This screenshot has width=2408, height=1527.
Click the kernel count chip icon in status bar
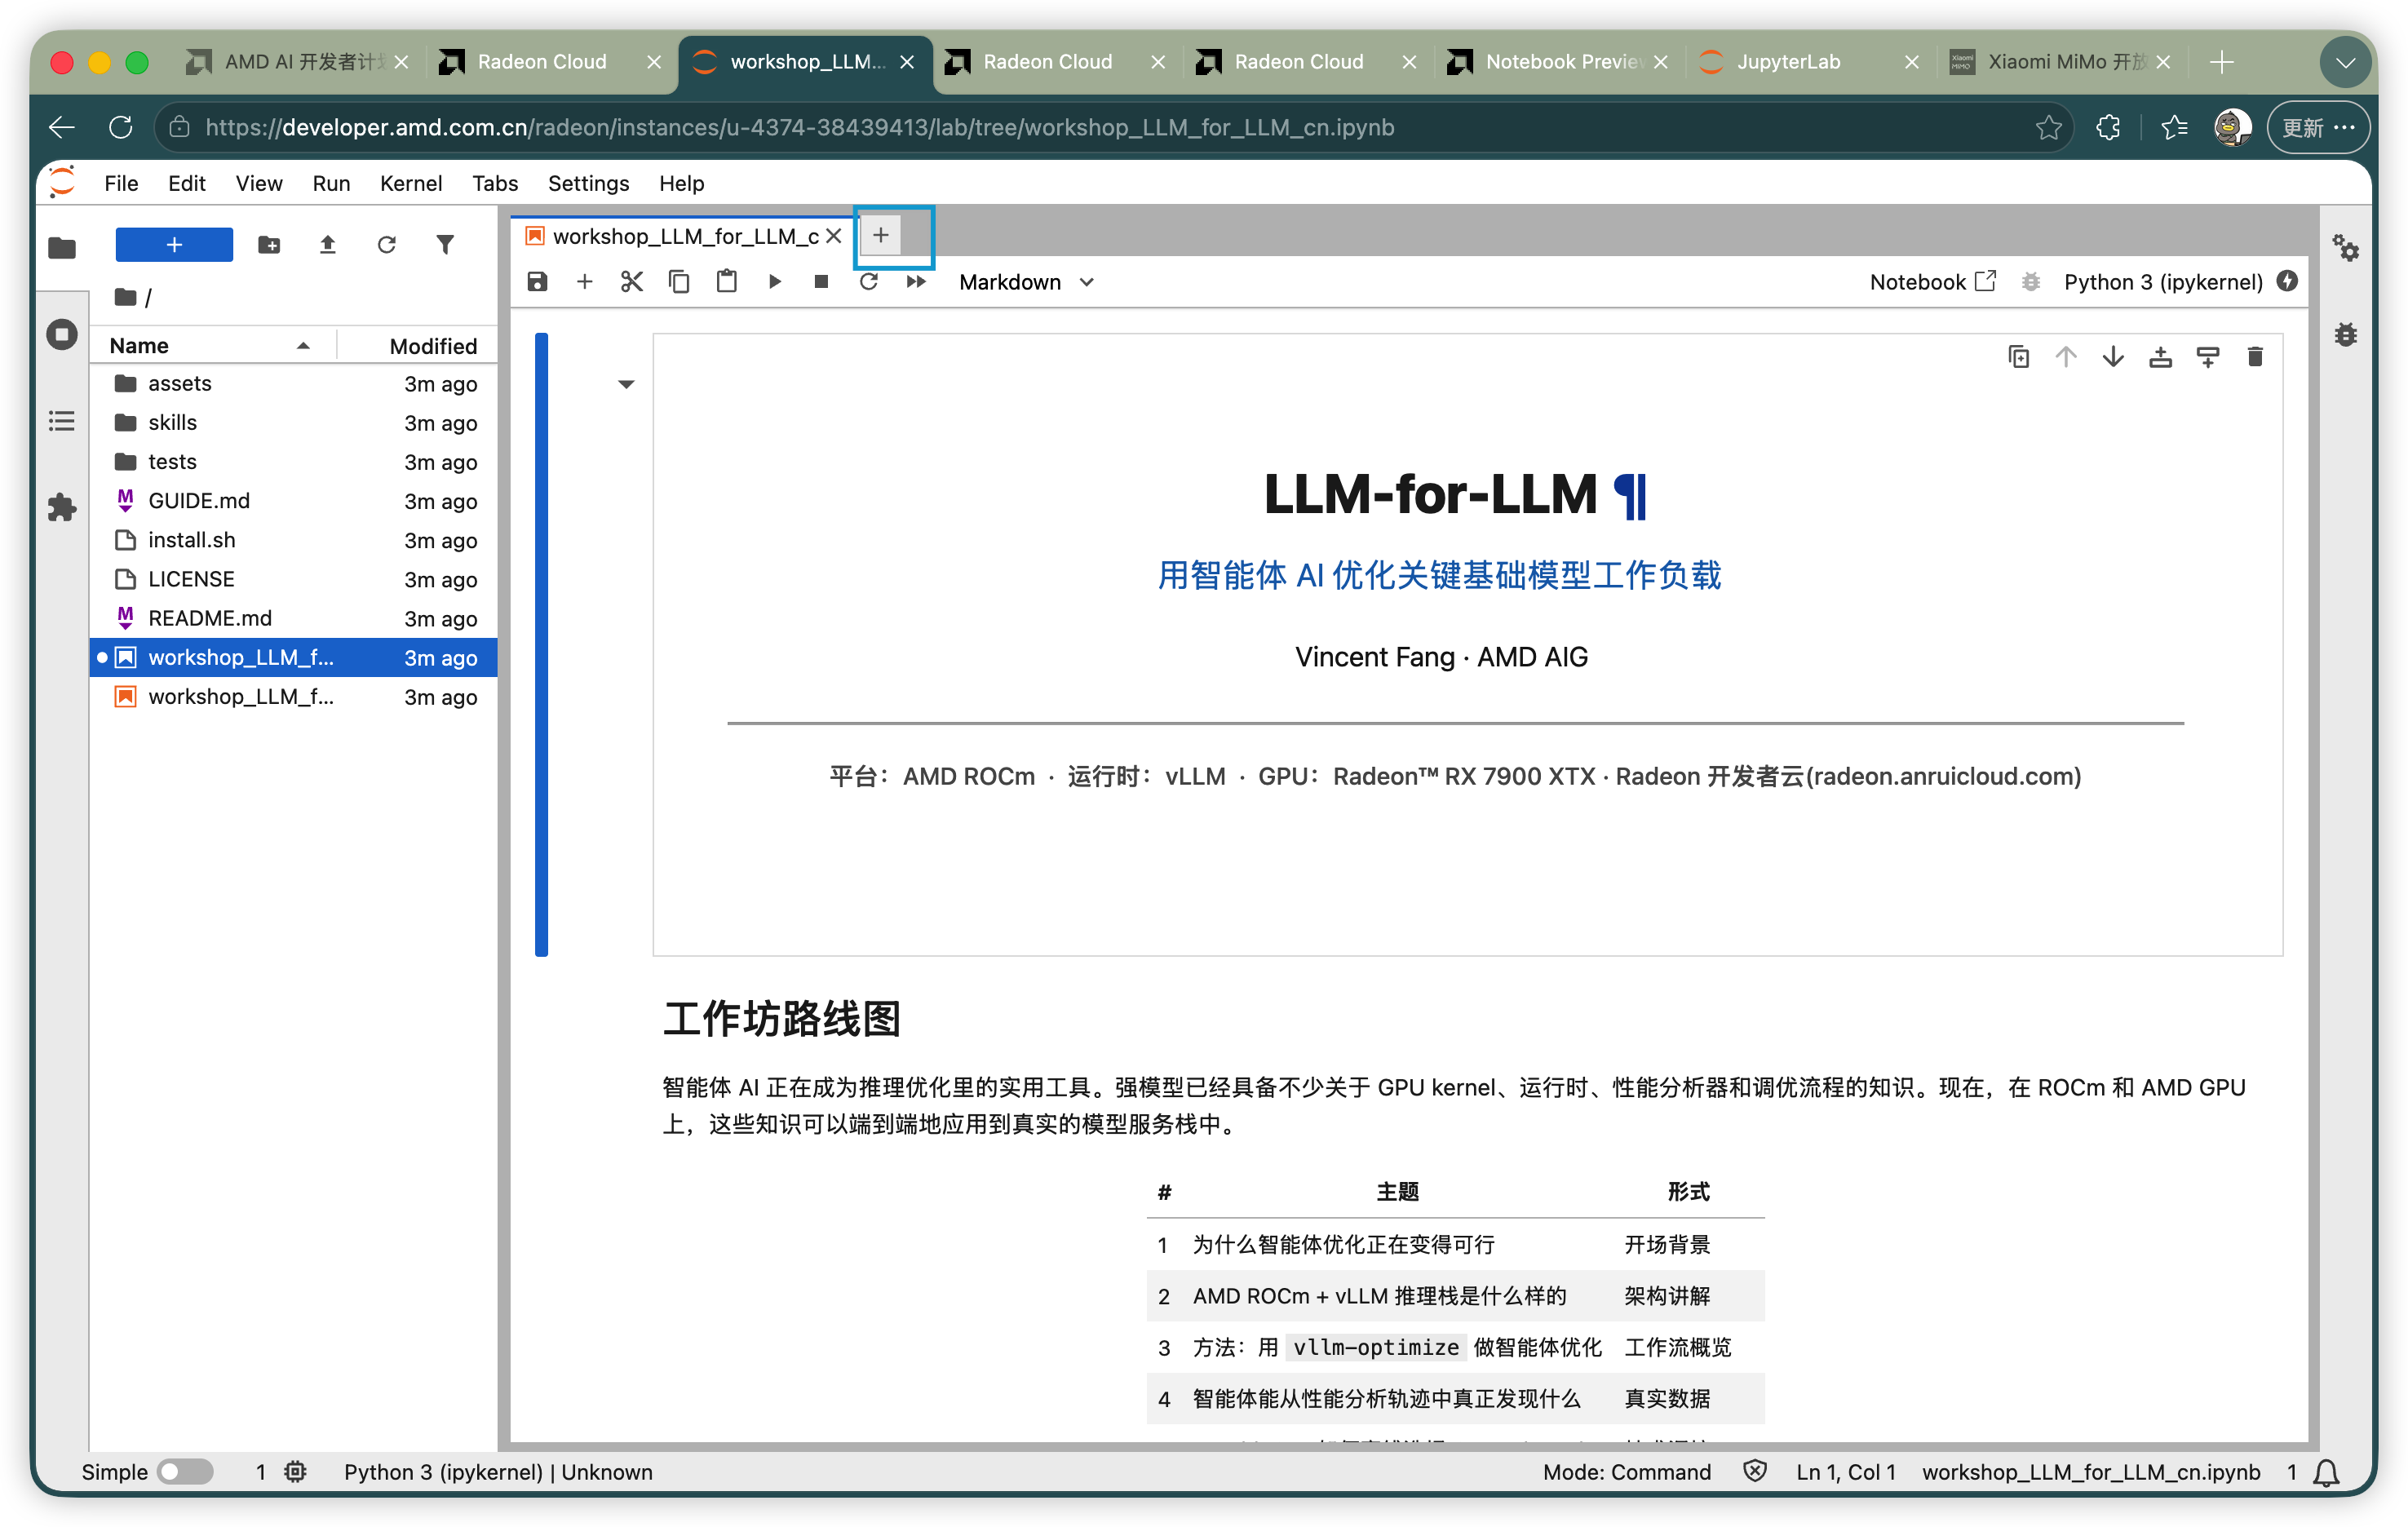[x=295, y=1472]
